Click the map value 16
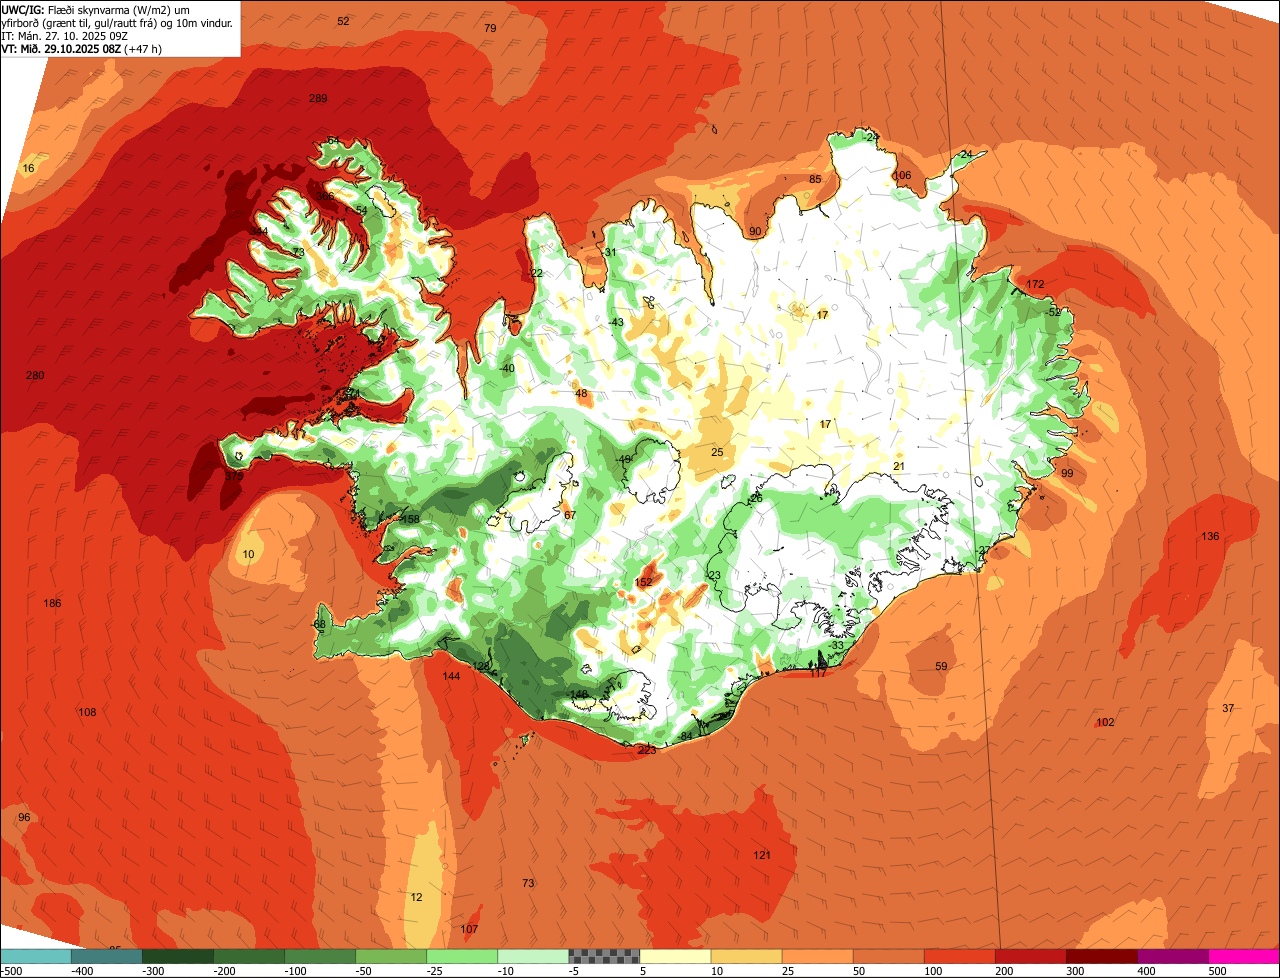The width and height of the screenshot is (1280, 978). [x=28, y=168]
